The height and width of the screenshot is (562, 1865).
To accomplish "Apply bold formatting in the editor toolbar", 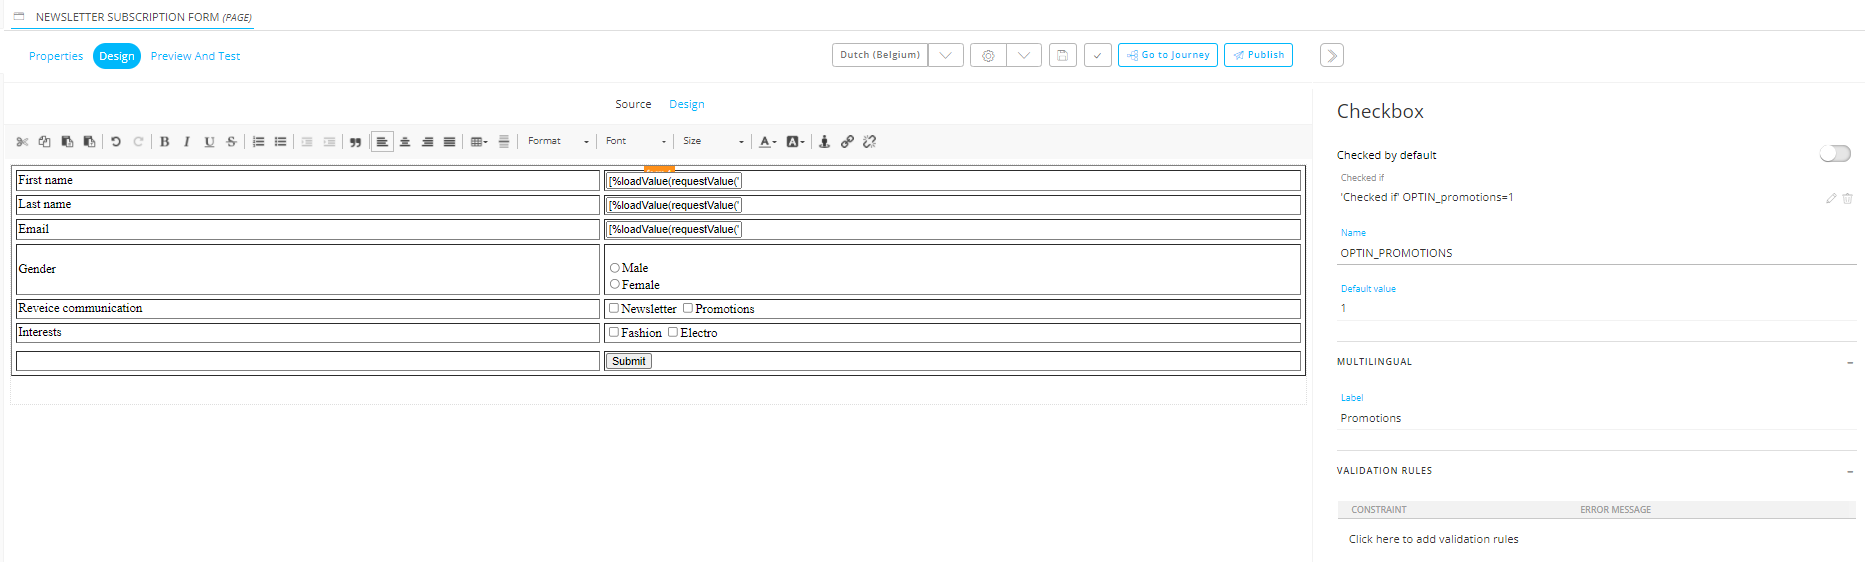I will coord(165,142).
